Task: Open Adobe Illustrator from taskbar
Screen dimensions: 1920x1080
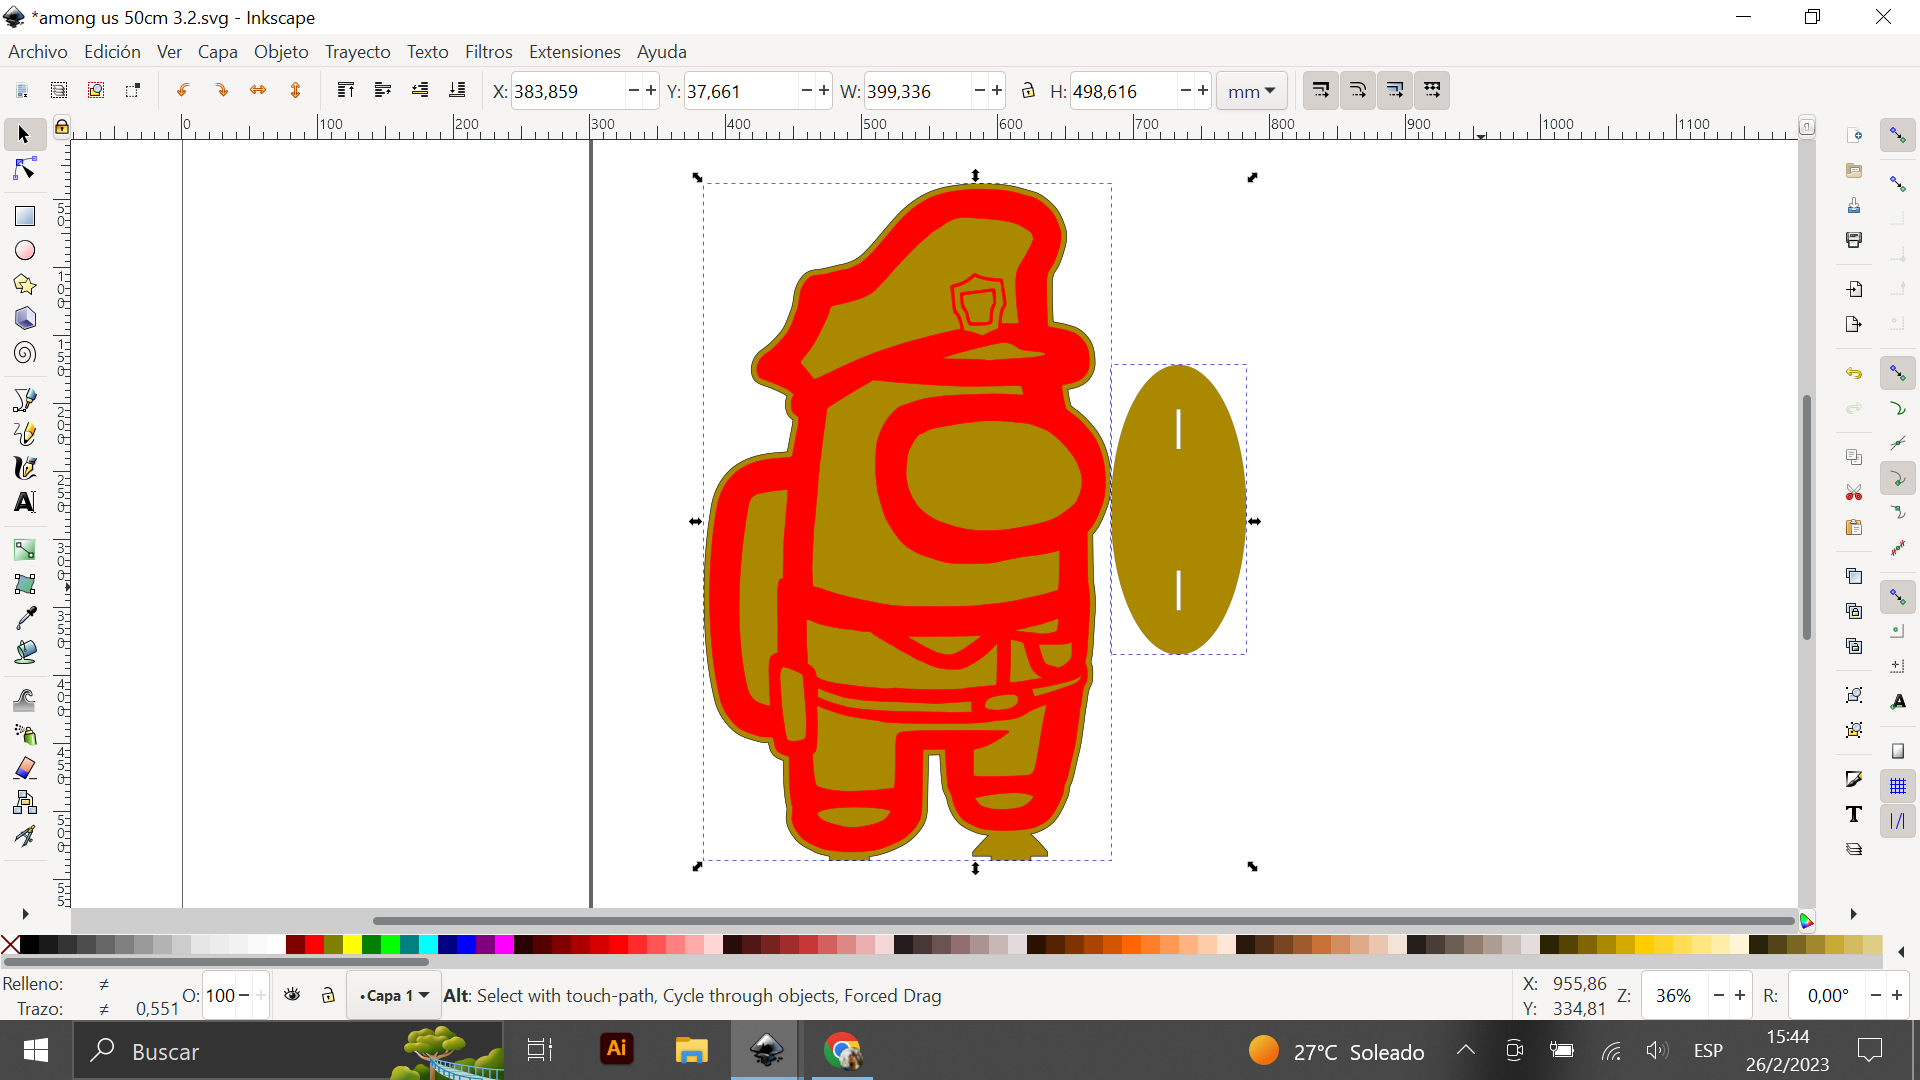Action: (x=617, y=1050)
